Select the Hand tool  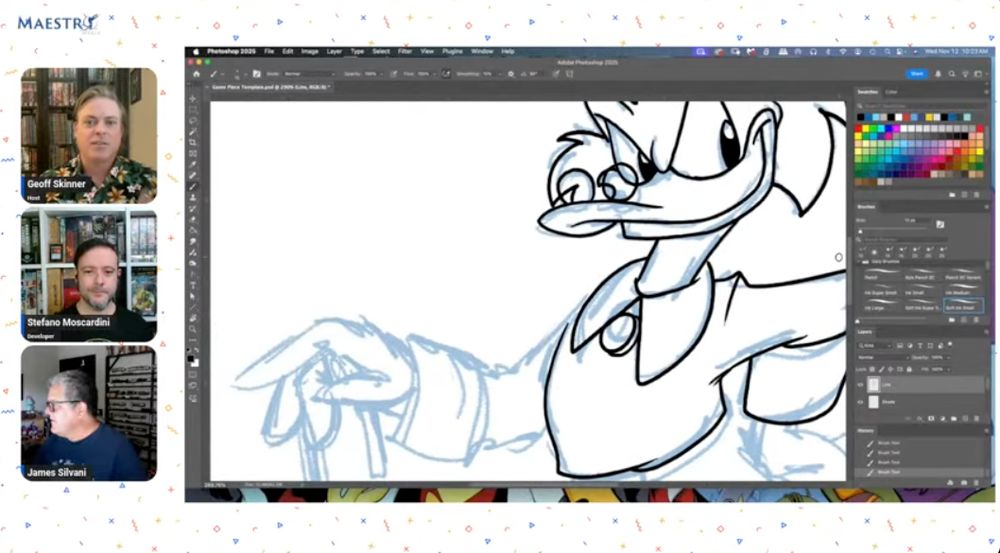click(x=193, y=318)
